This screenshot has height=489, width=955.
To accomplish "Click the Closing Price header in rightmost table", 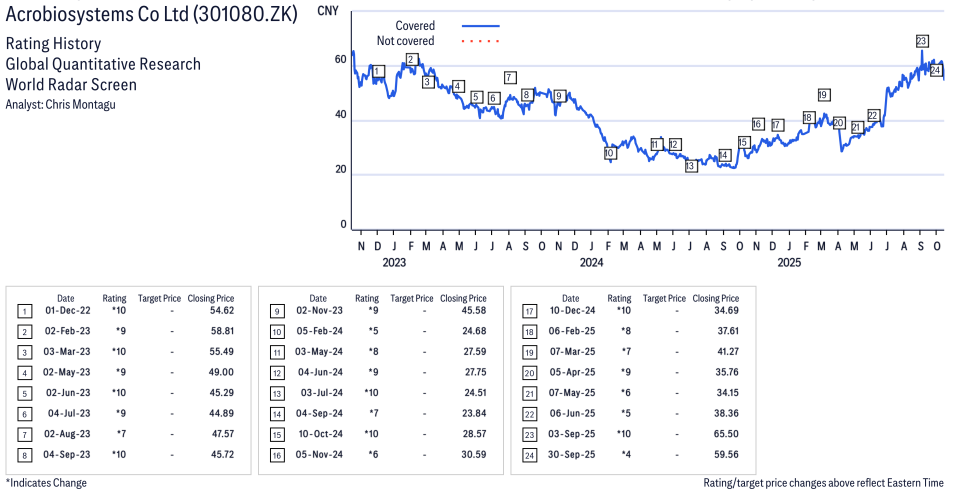I will [x=715, y=298].
